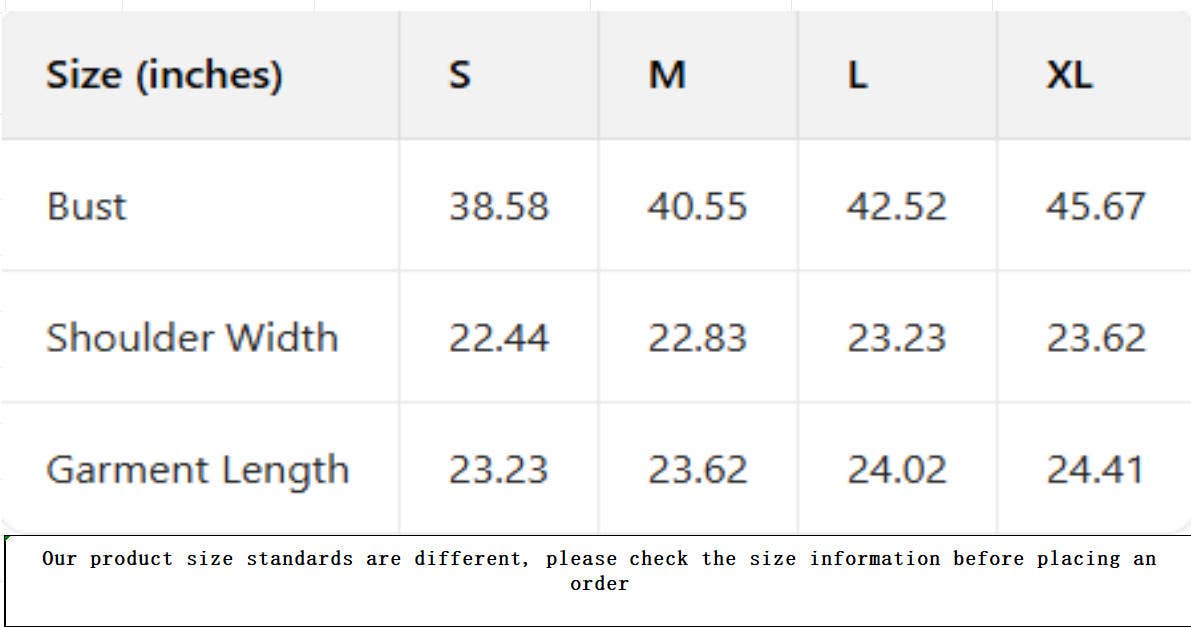The width and height of the screenshot is (1191, 627).
Task: Click the L size column header
Action: (x=858, y=76)
